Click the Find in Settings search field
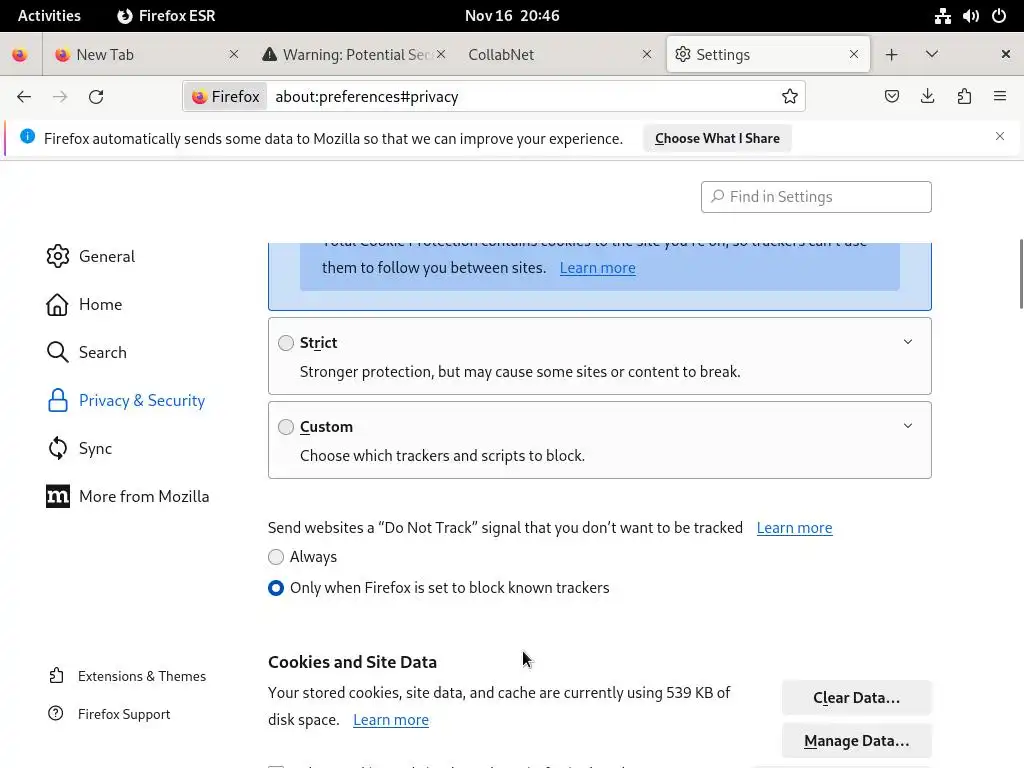This screenshot has height=768, width=1024. coord(816,197)
